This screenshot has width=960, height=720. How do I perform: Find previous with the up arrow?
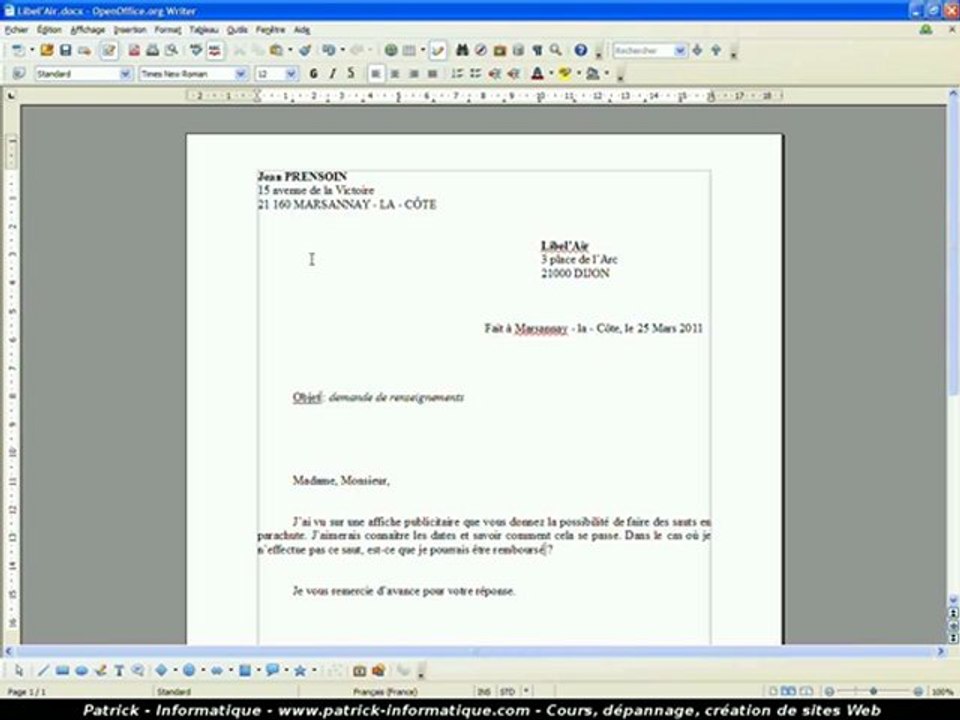pyautogui.click(x=716, y=50)
